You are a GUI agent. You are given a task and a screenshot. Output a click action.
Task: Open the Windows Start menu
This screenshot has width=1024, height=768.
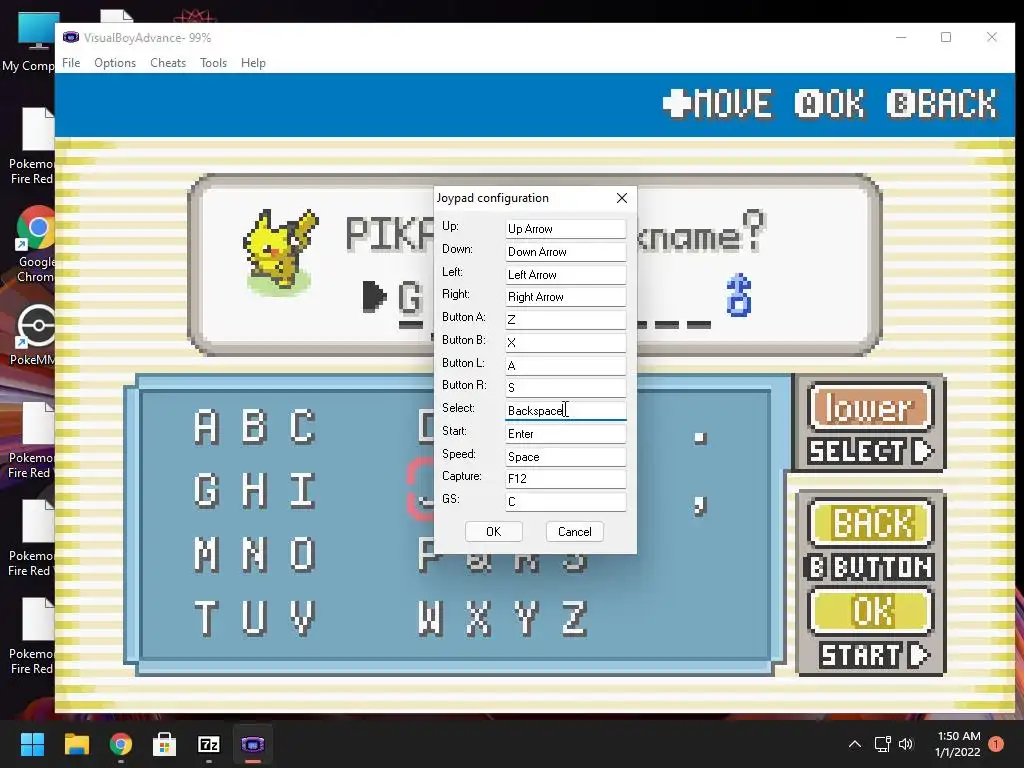(32, 744)
